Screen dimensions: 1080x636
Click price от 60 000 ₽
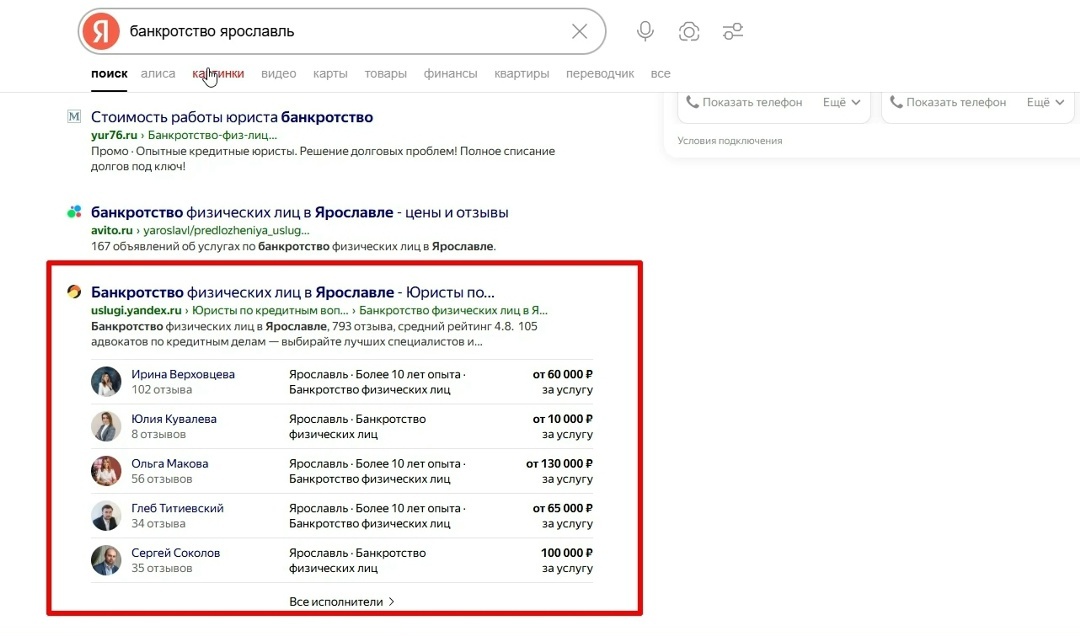(563, 374)
